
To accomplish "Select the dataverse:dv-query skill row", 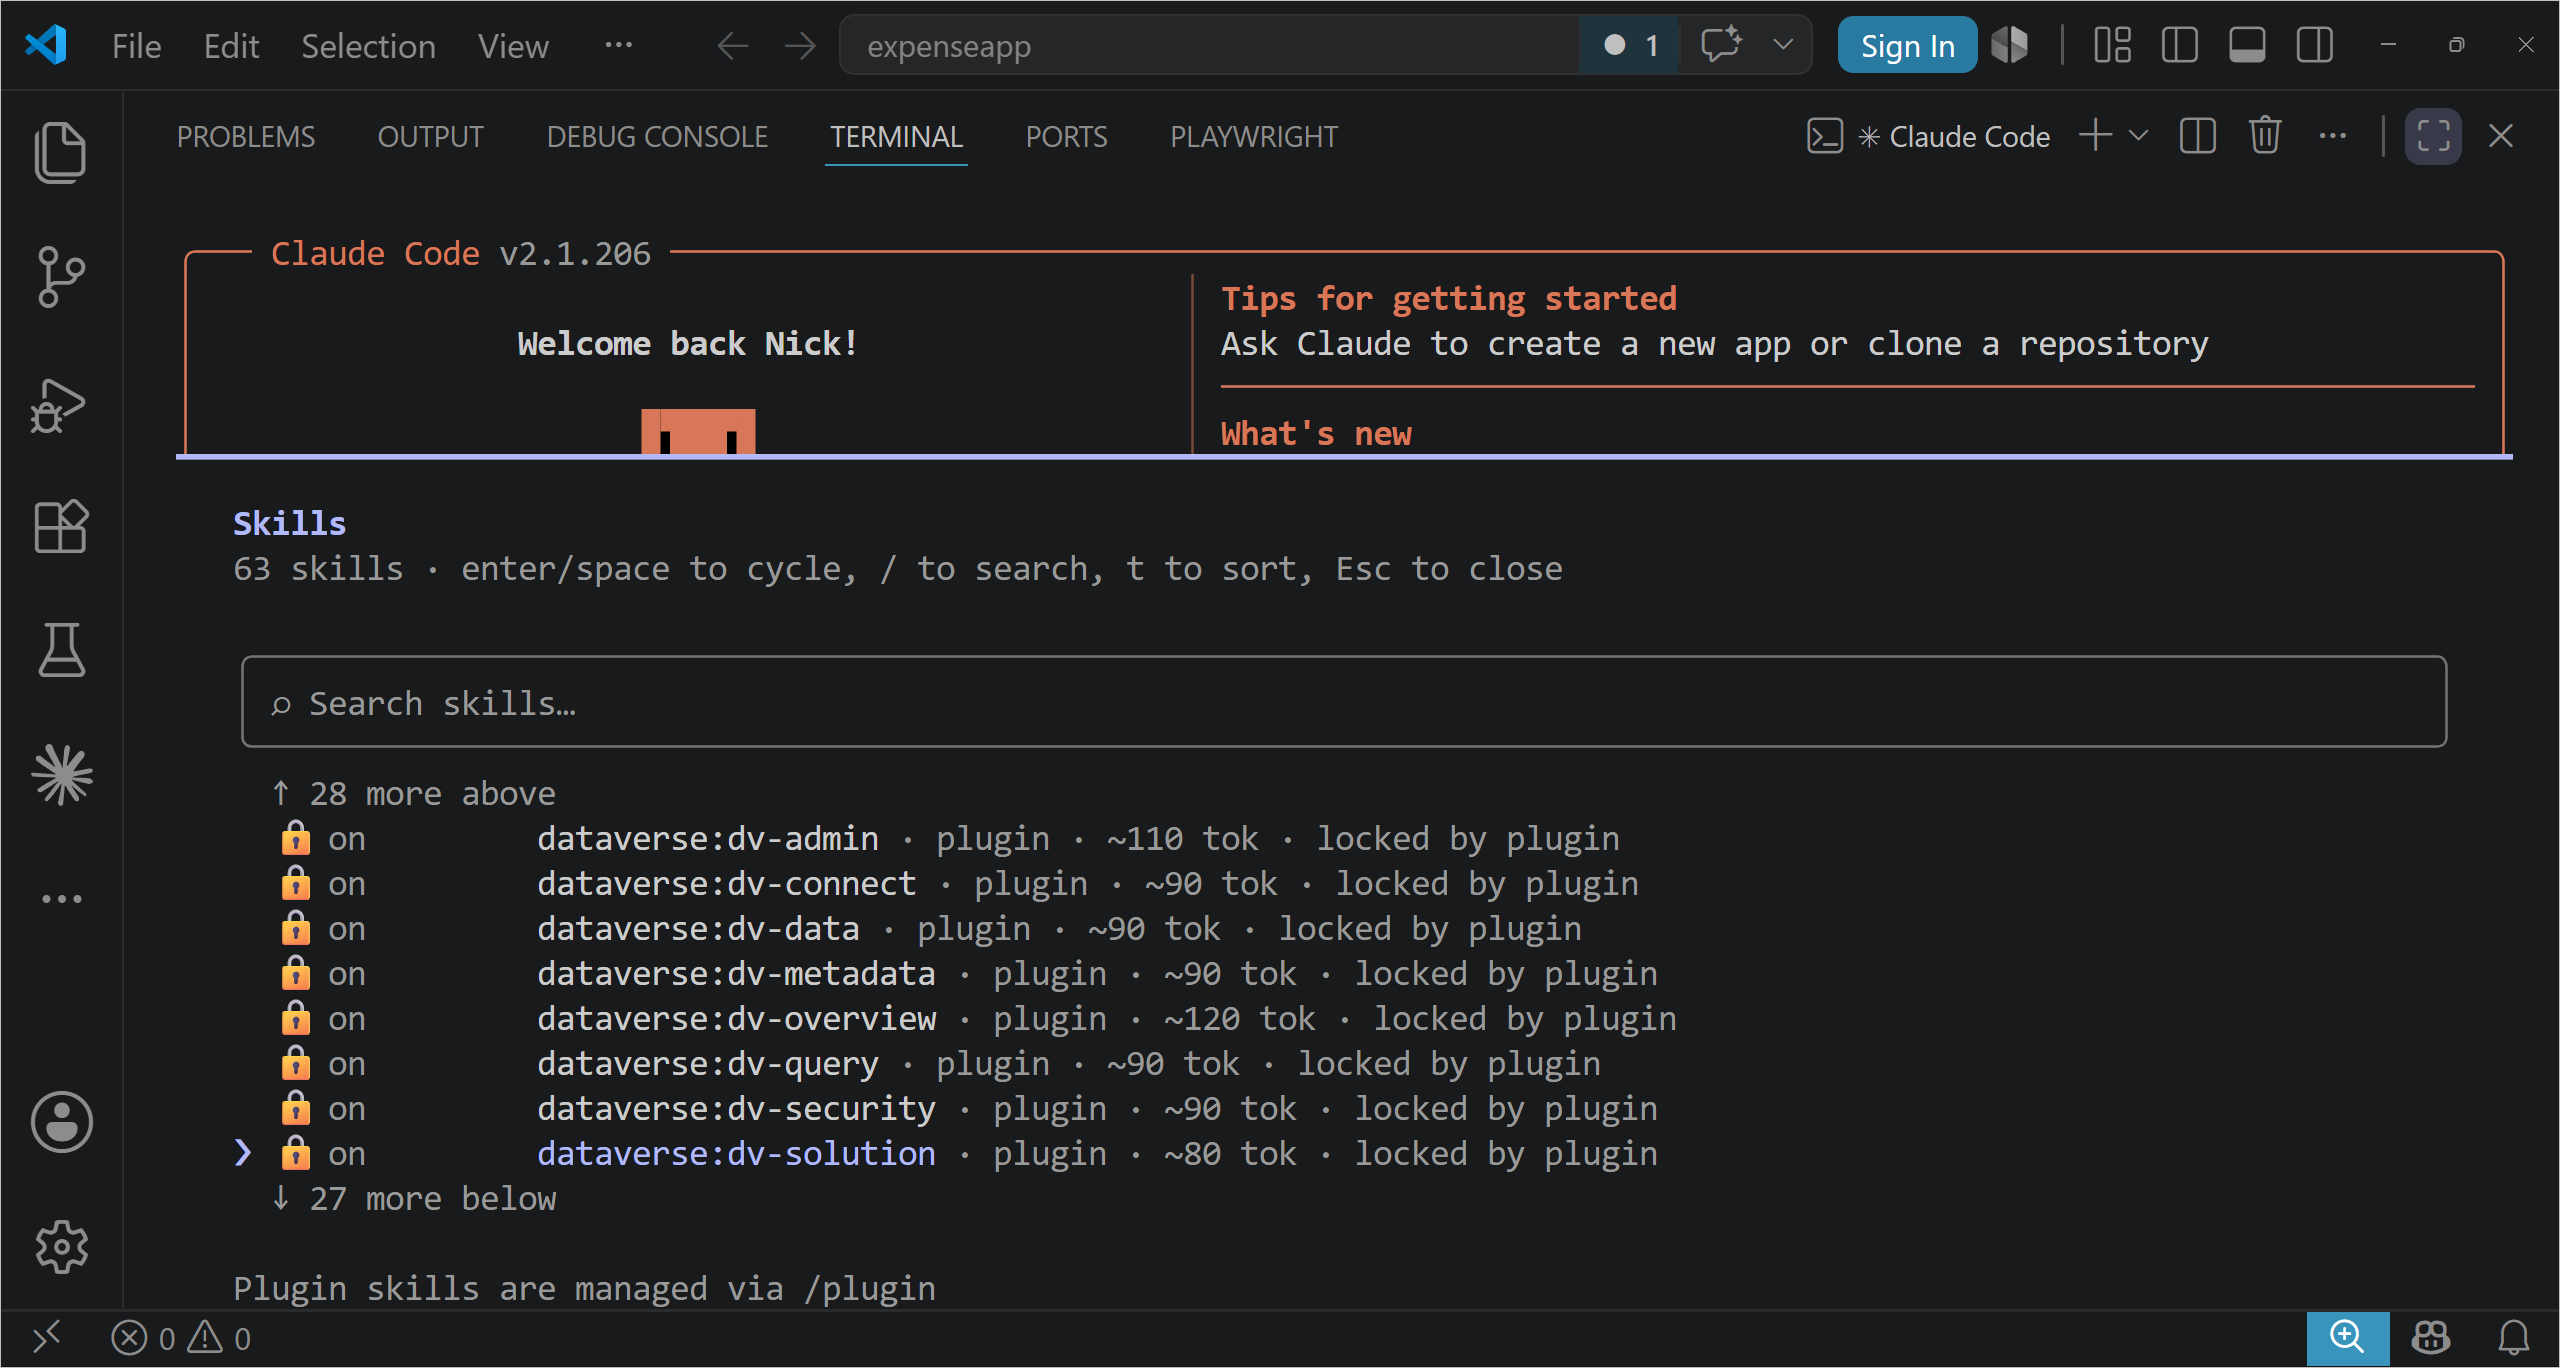I will point(940,1064).
